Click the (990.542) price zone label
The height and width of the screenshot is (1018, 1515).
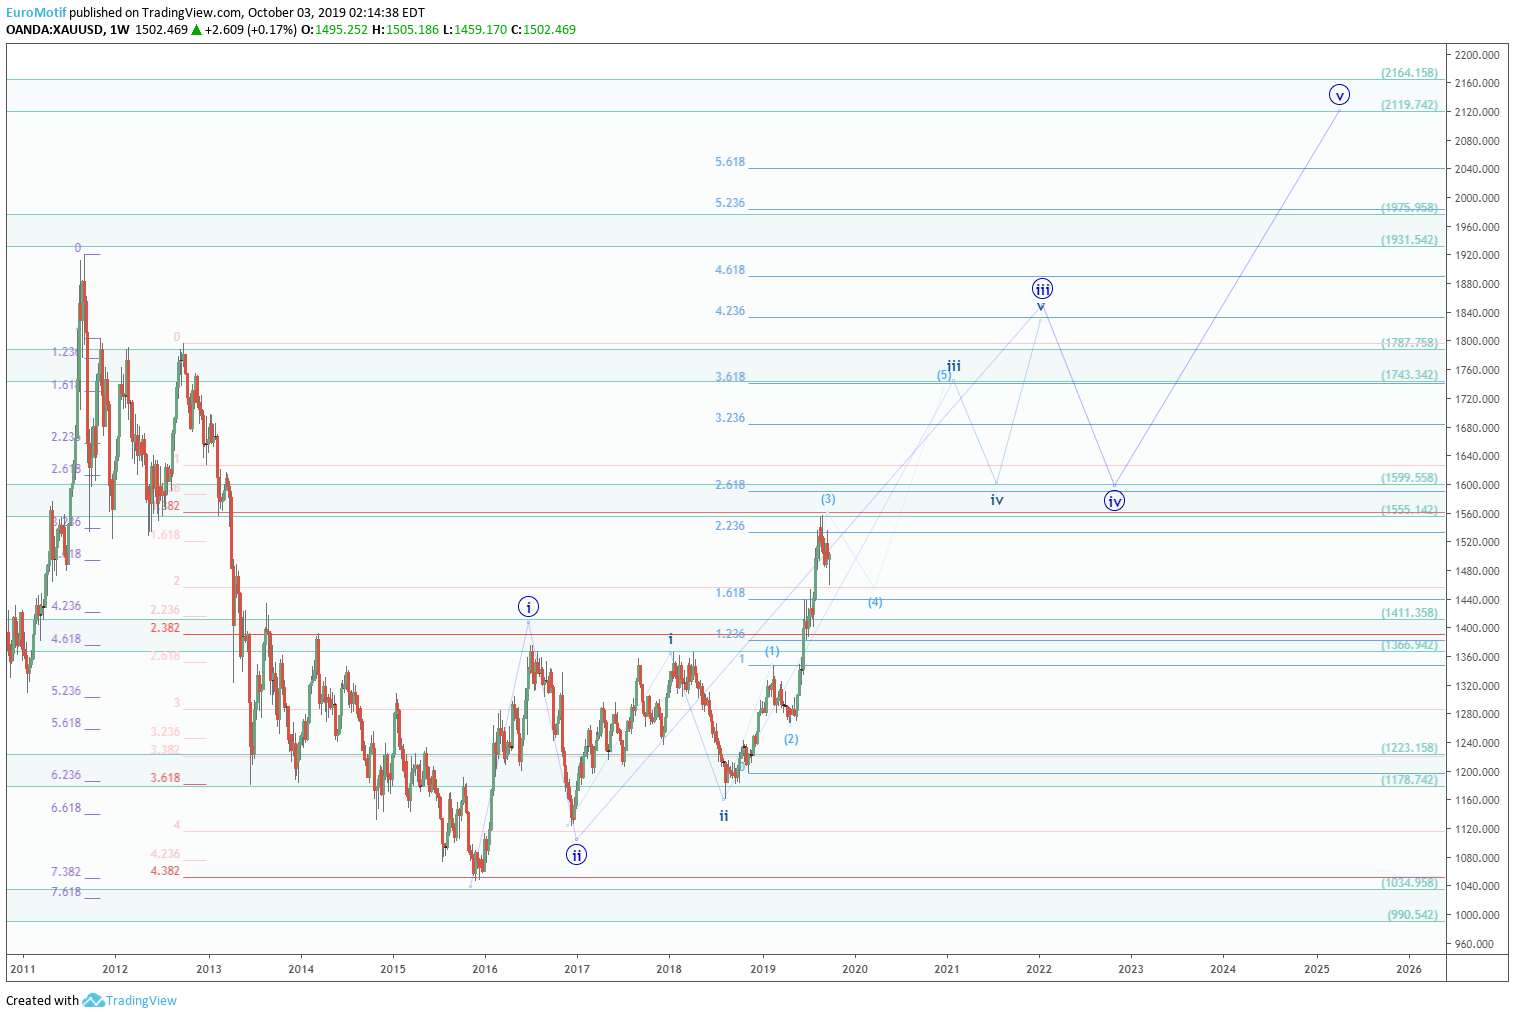pyautogui.click(x=1412, y=915)
